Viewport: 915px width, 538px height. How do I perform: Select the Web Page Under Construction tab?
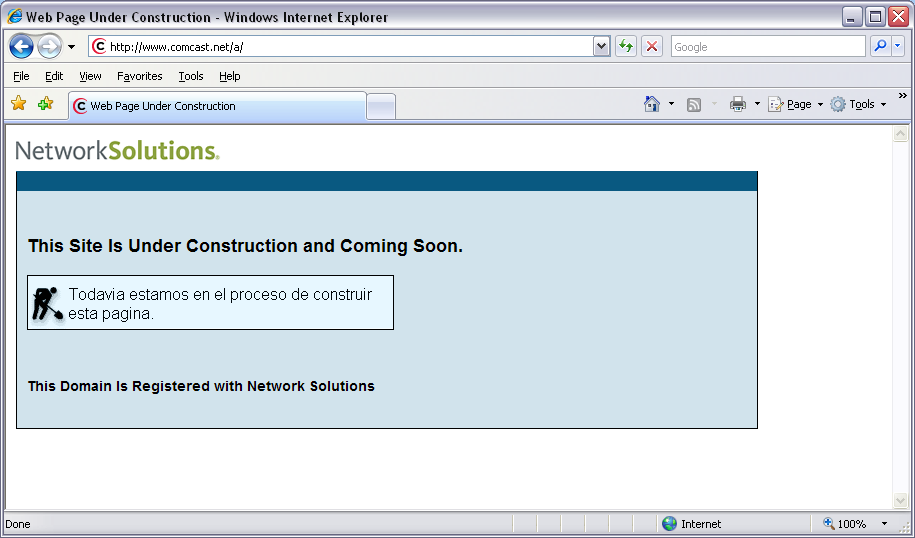(217, 106)
